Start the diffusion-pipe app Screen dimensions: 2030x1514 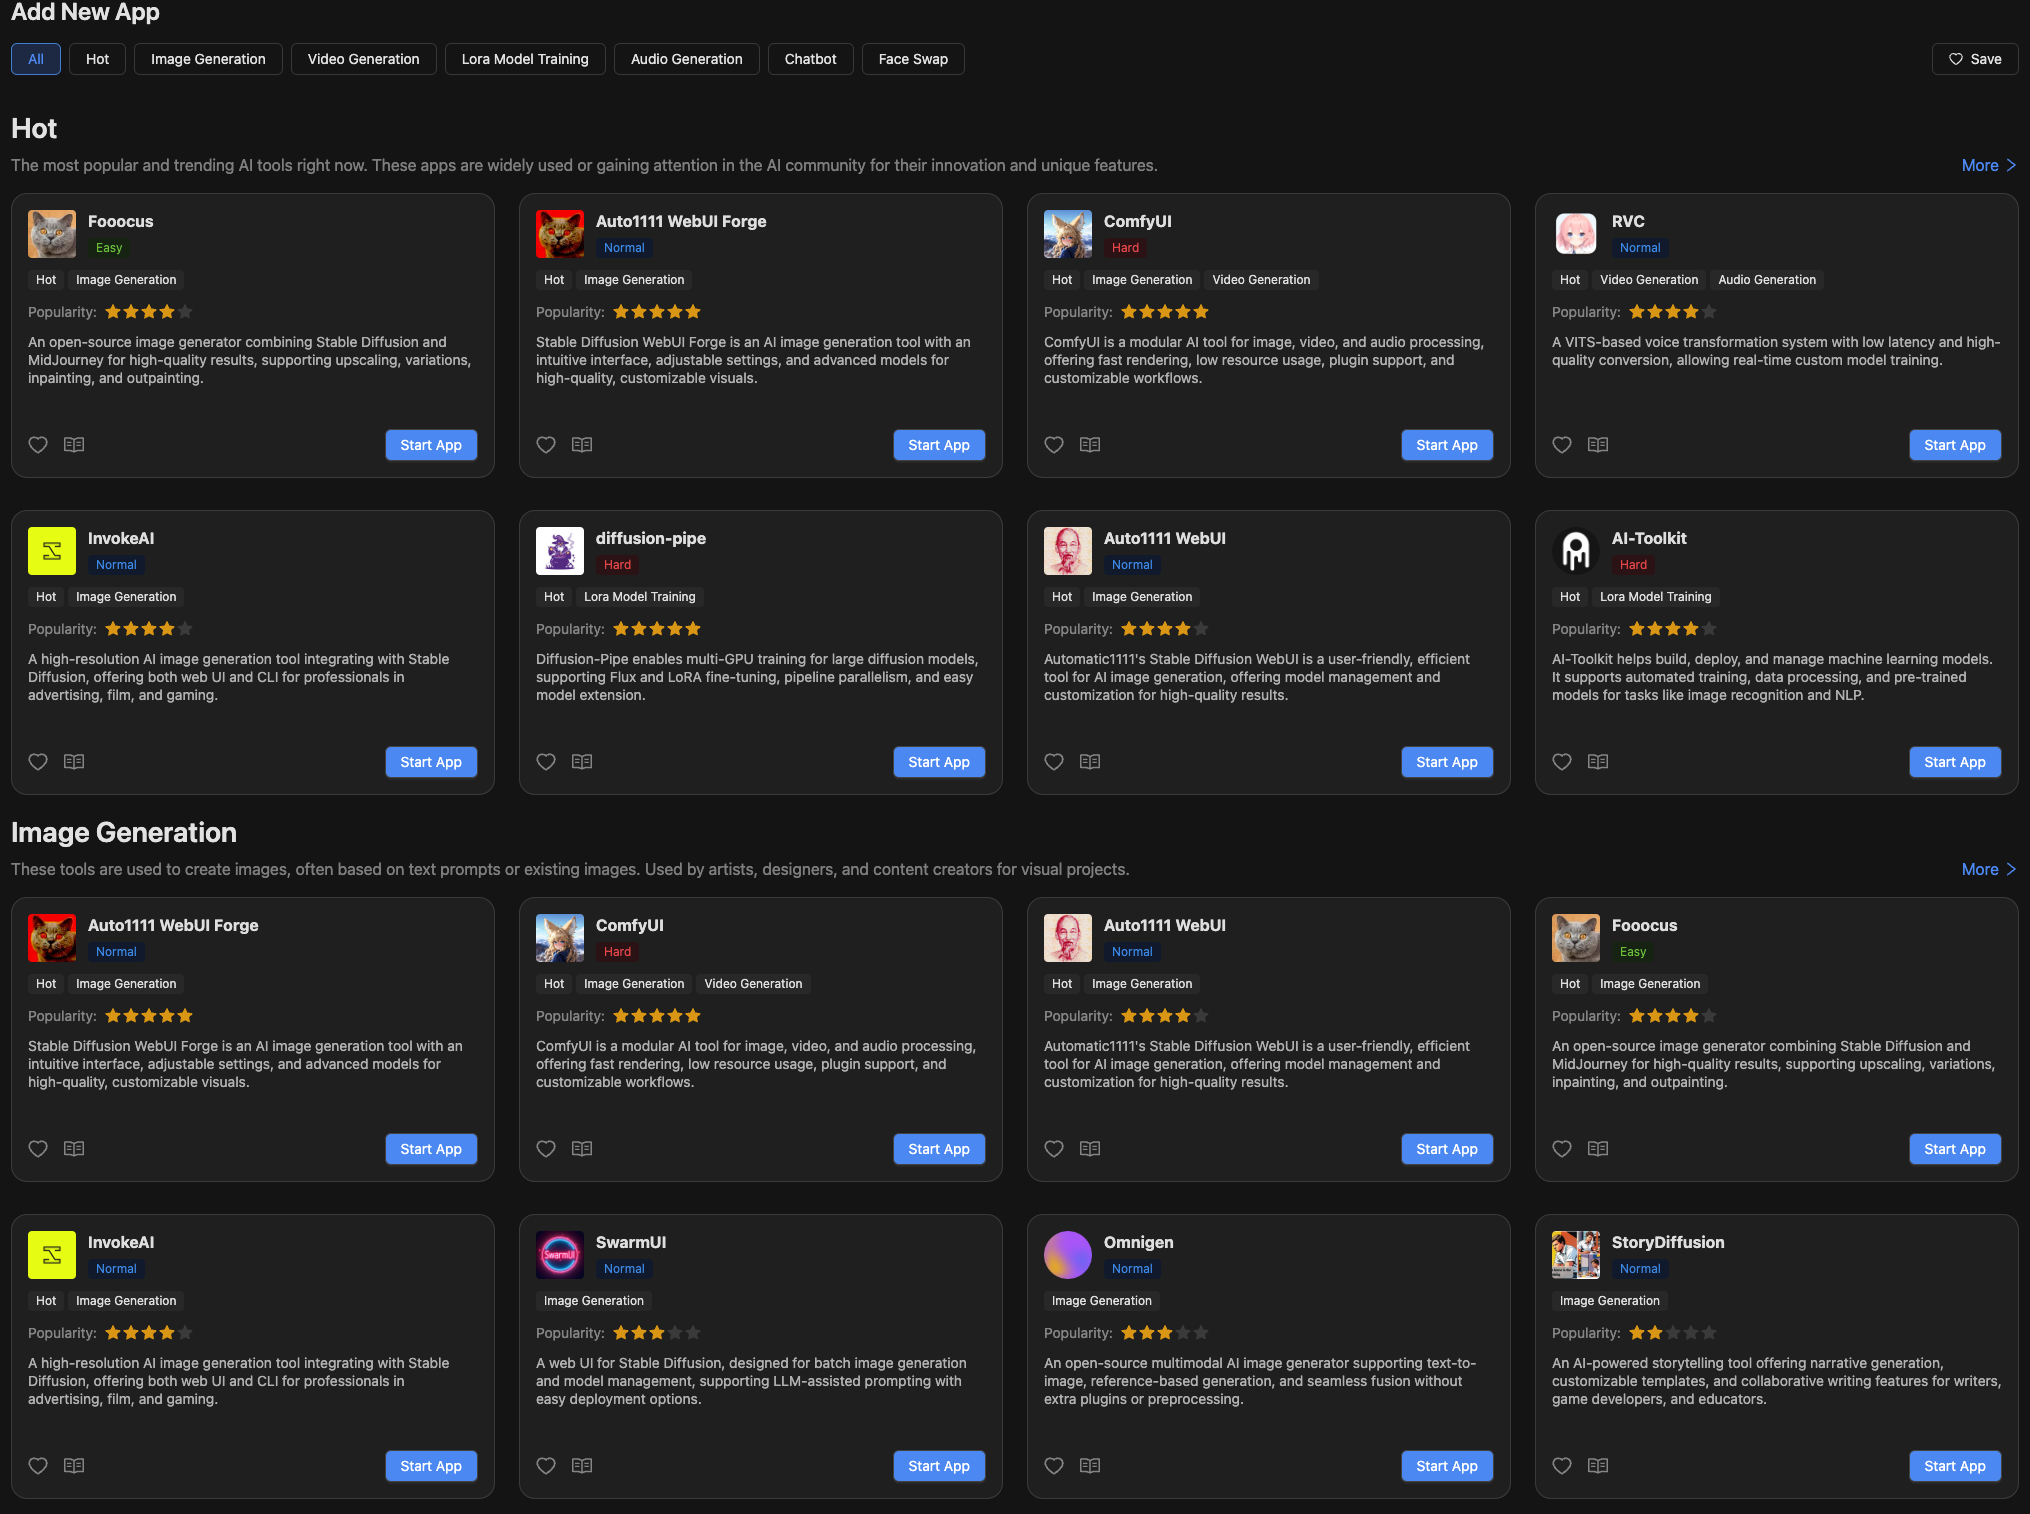pyautogui.click(x=939, y=762)
